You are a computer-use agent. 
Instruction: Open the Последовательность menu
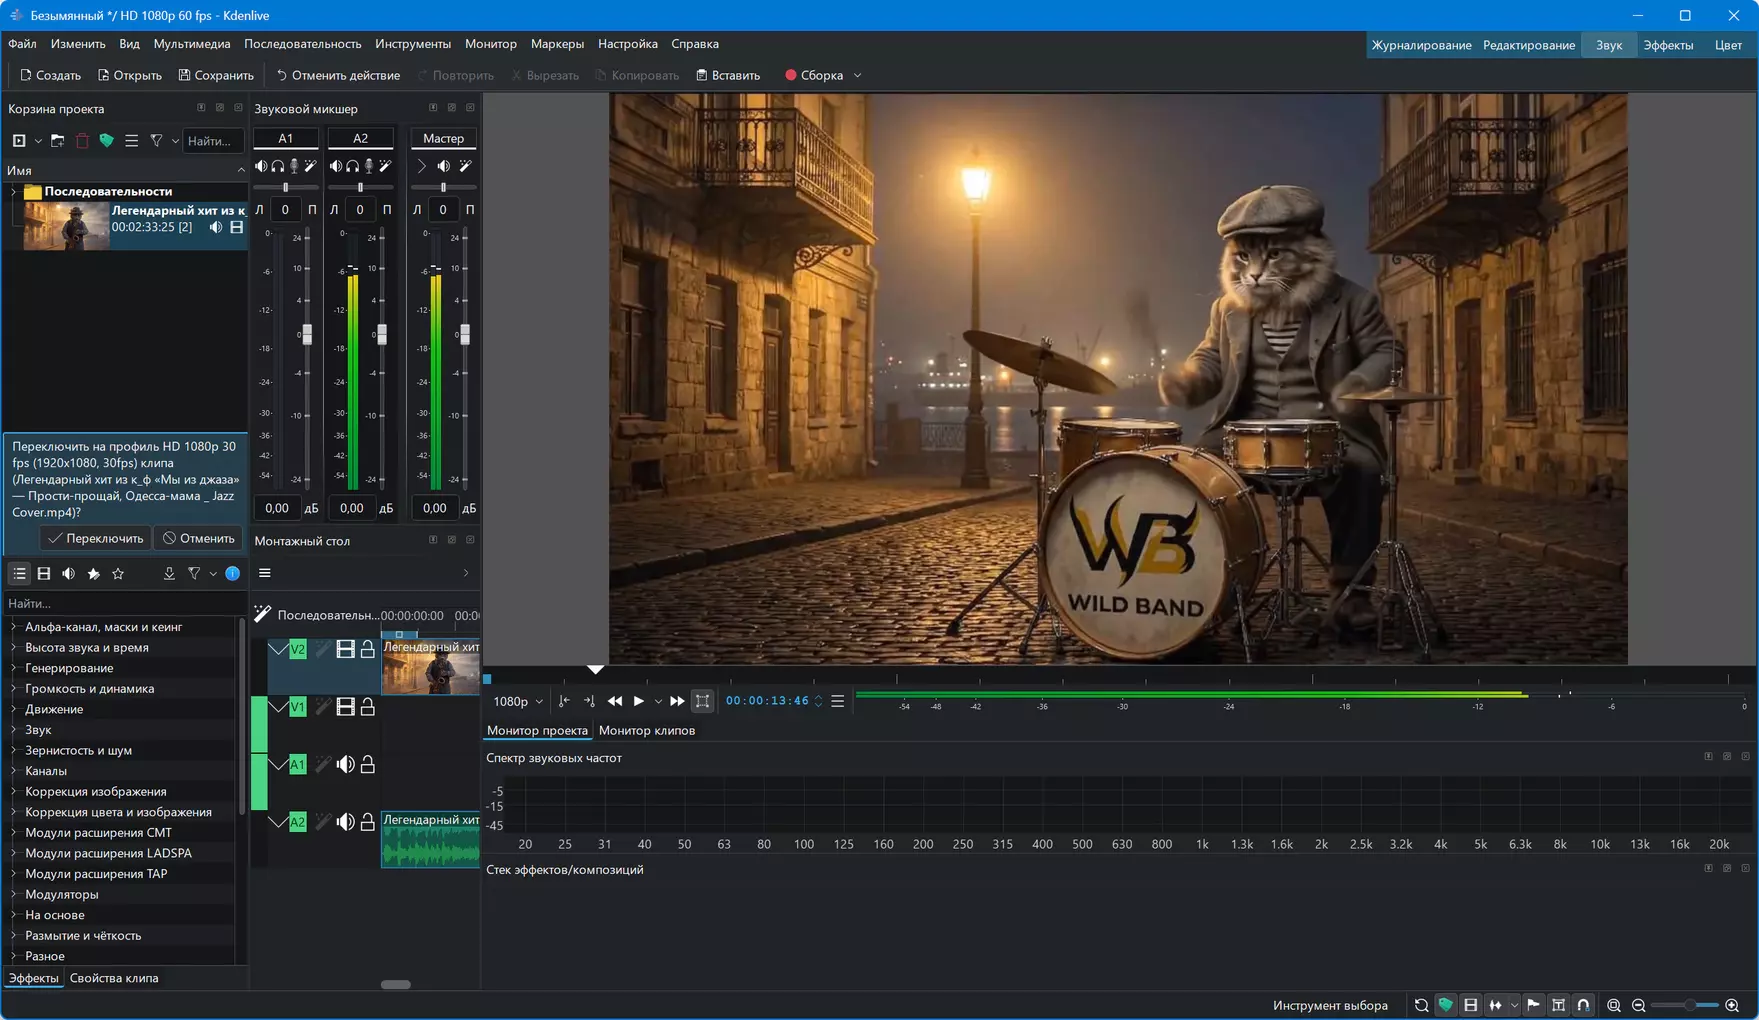pos(303,44)
